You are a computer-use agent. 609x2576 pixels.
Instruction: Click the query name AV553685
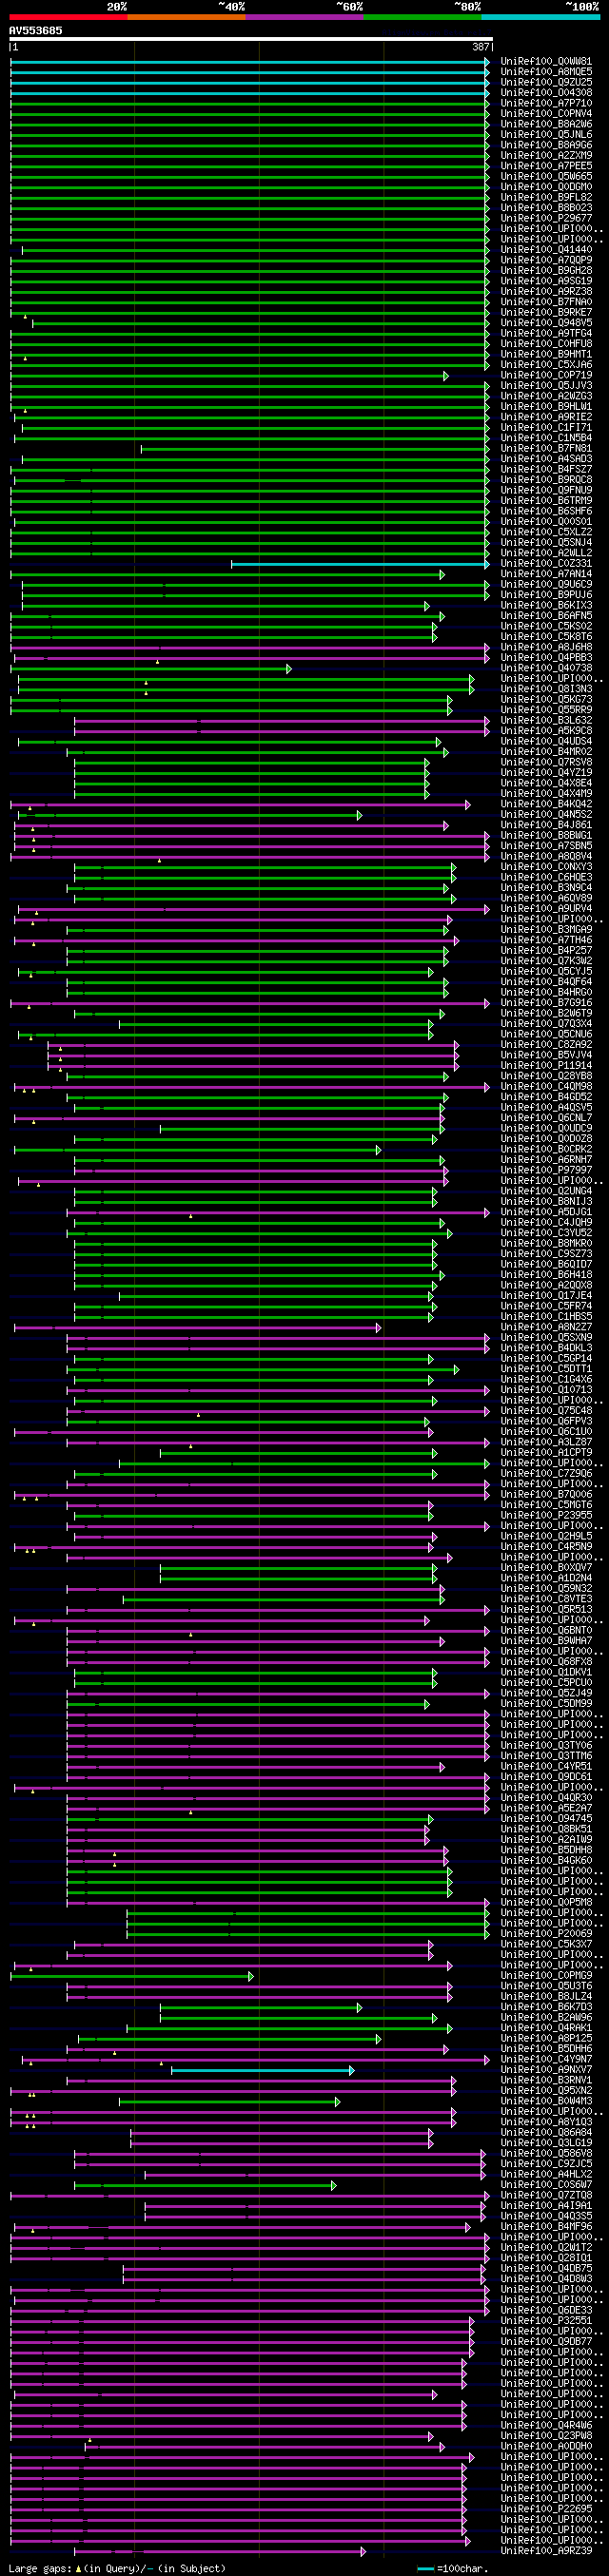[35, 31]
